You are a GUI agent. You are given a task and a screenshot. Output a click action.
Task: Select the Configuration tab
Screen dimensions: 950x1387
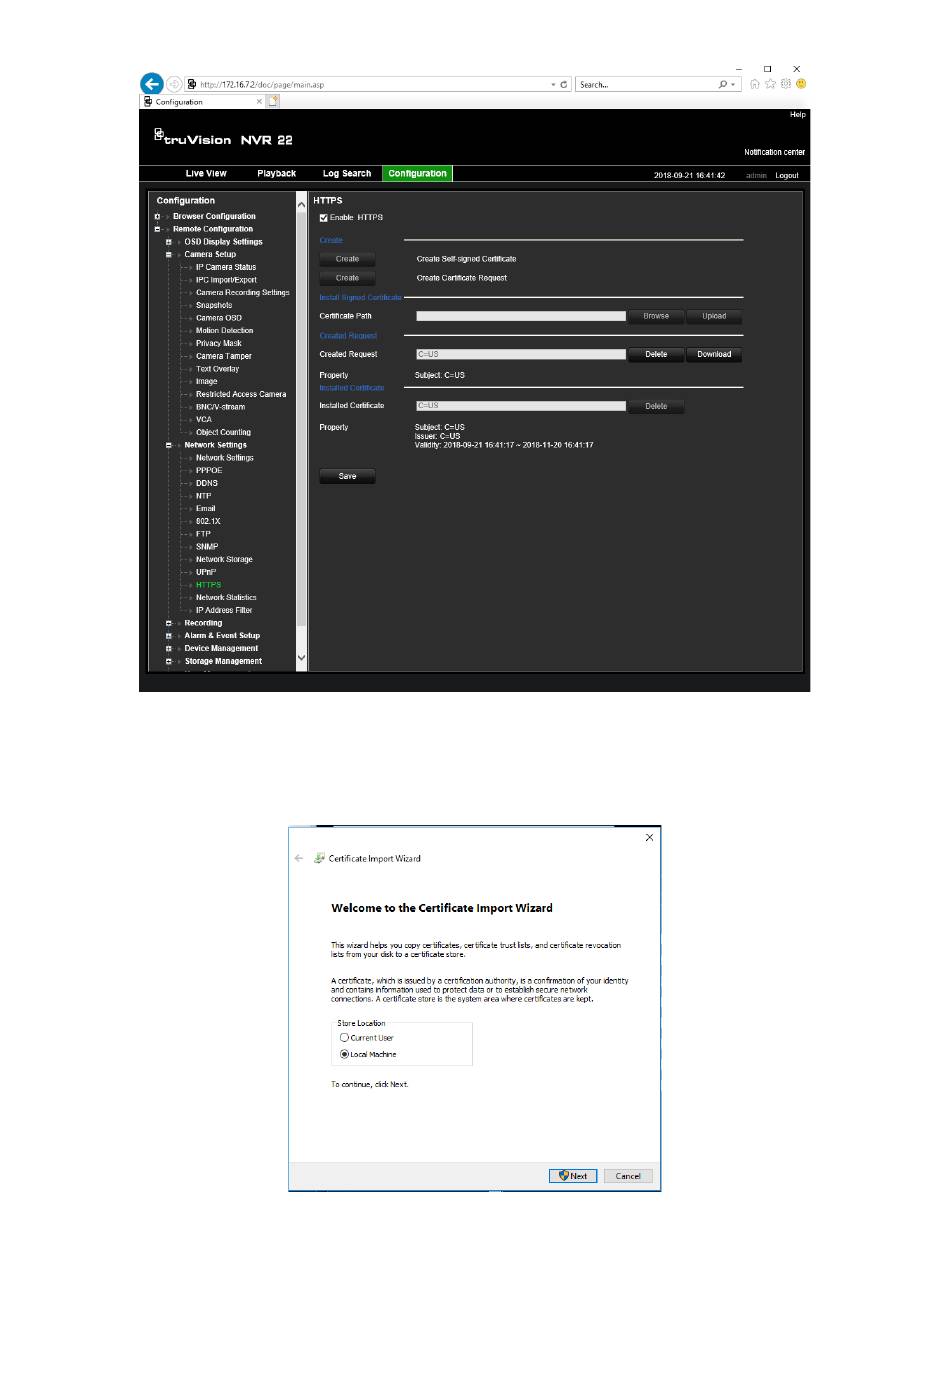[418, 173]
